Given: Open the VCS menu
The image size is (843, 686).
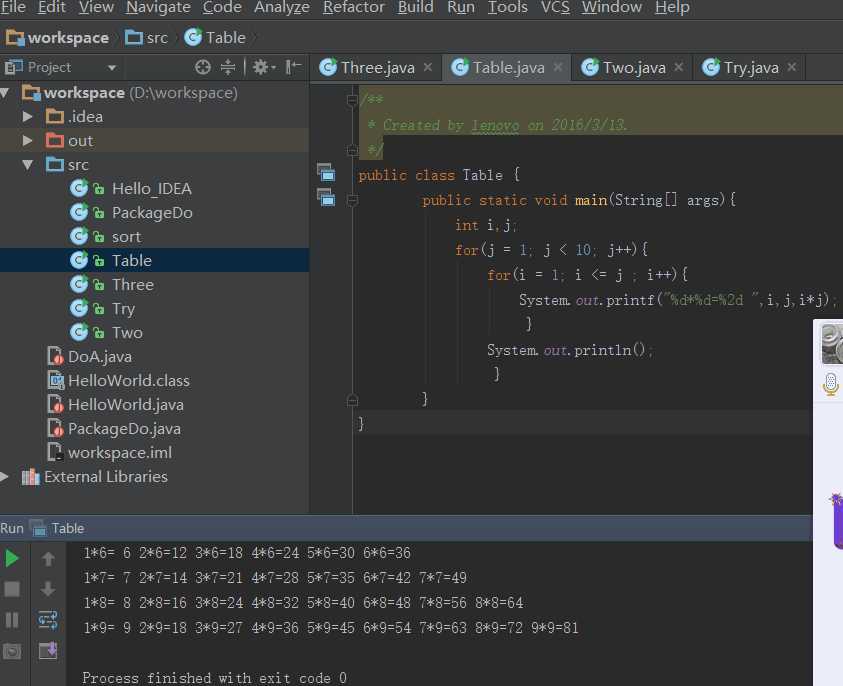Looking at the screenshot, I should click(555, 7).
